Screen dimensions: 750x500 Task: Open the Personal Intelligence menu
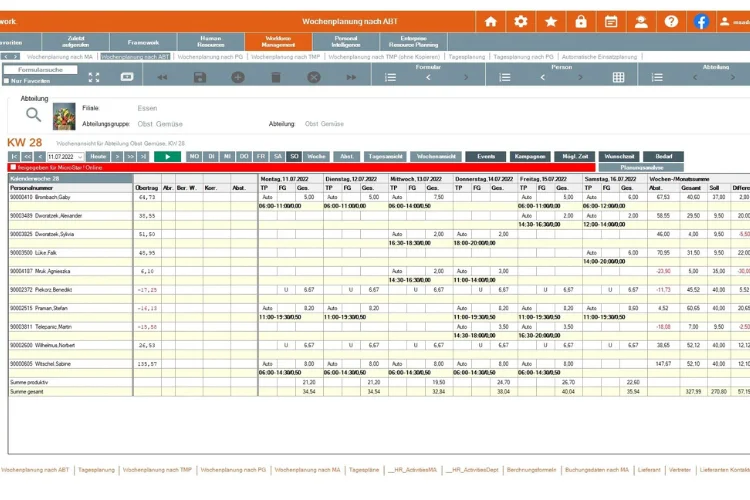tap(346, 42)
